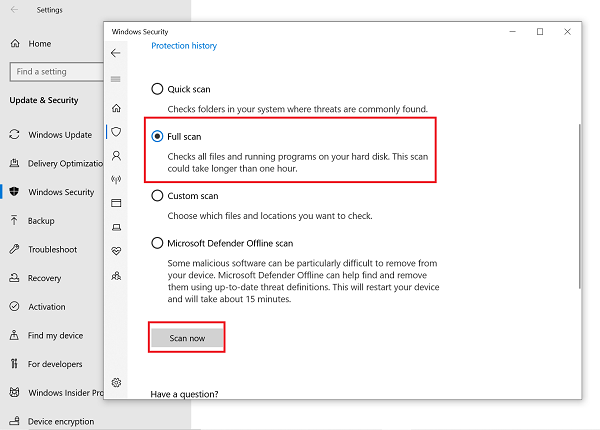Image resolution: width=600 pixels, height=430 pixels.
Task: Select the Full scan radio button
Action: click(157, 134)
